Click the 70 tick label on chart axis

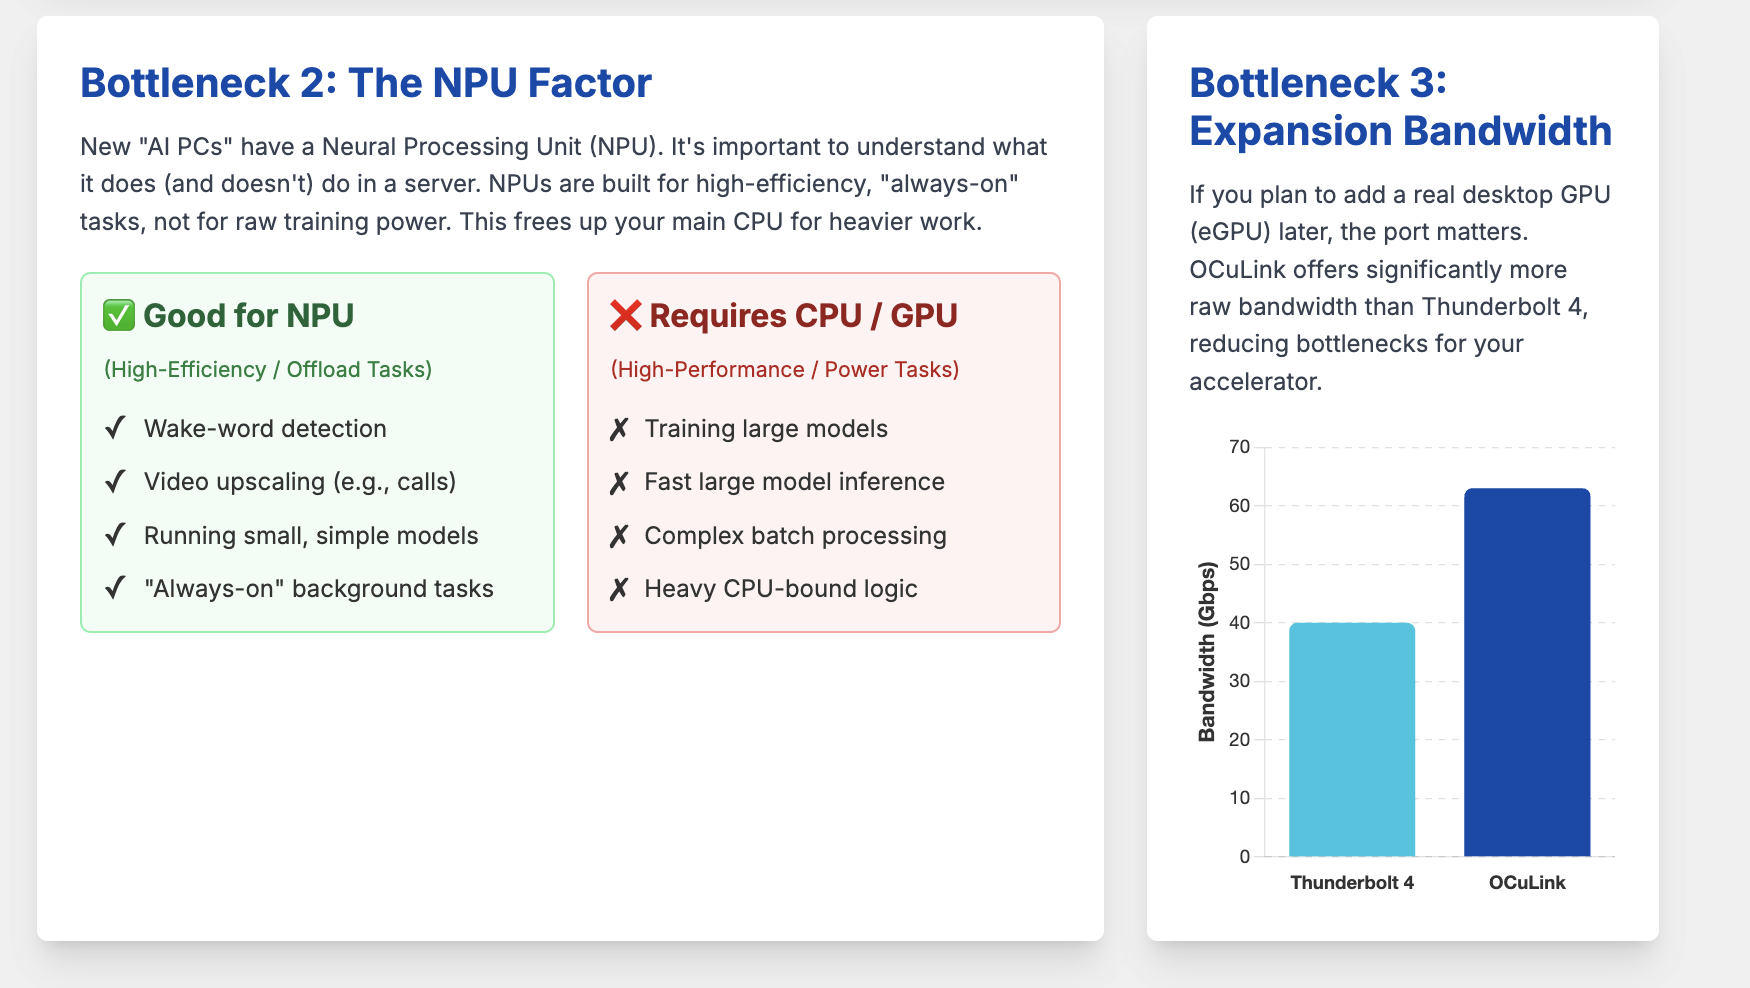click(x=1240, y=447)
